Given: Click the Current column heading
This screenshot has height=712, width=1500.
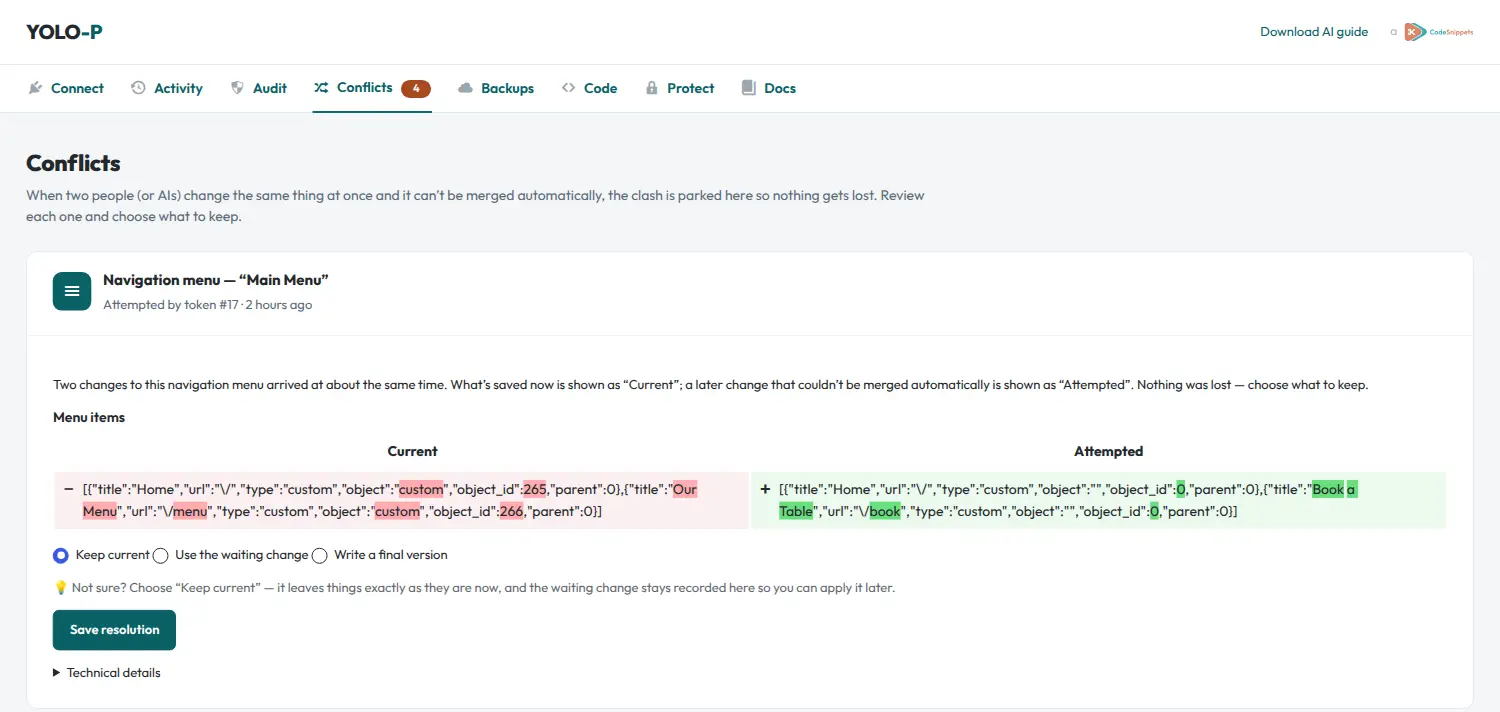Looking at the screenshot, I should (413, 451).
